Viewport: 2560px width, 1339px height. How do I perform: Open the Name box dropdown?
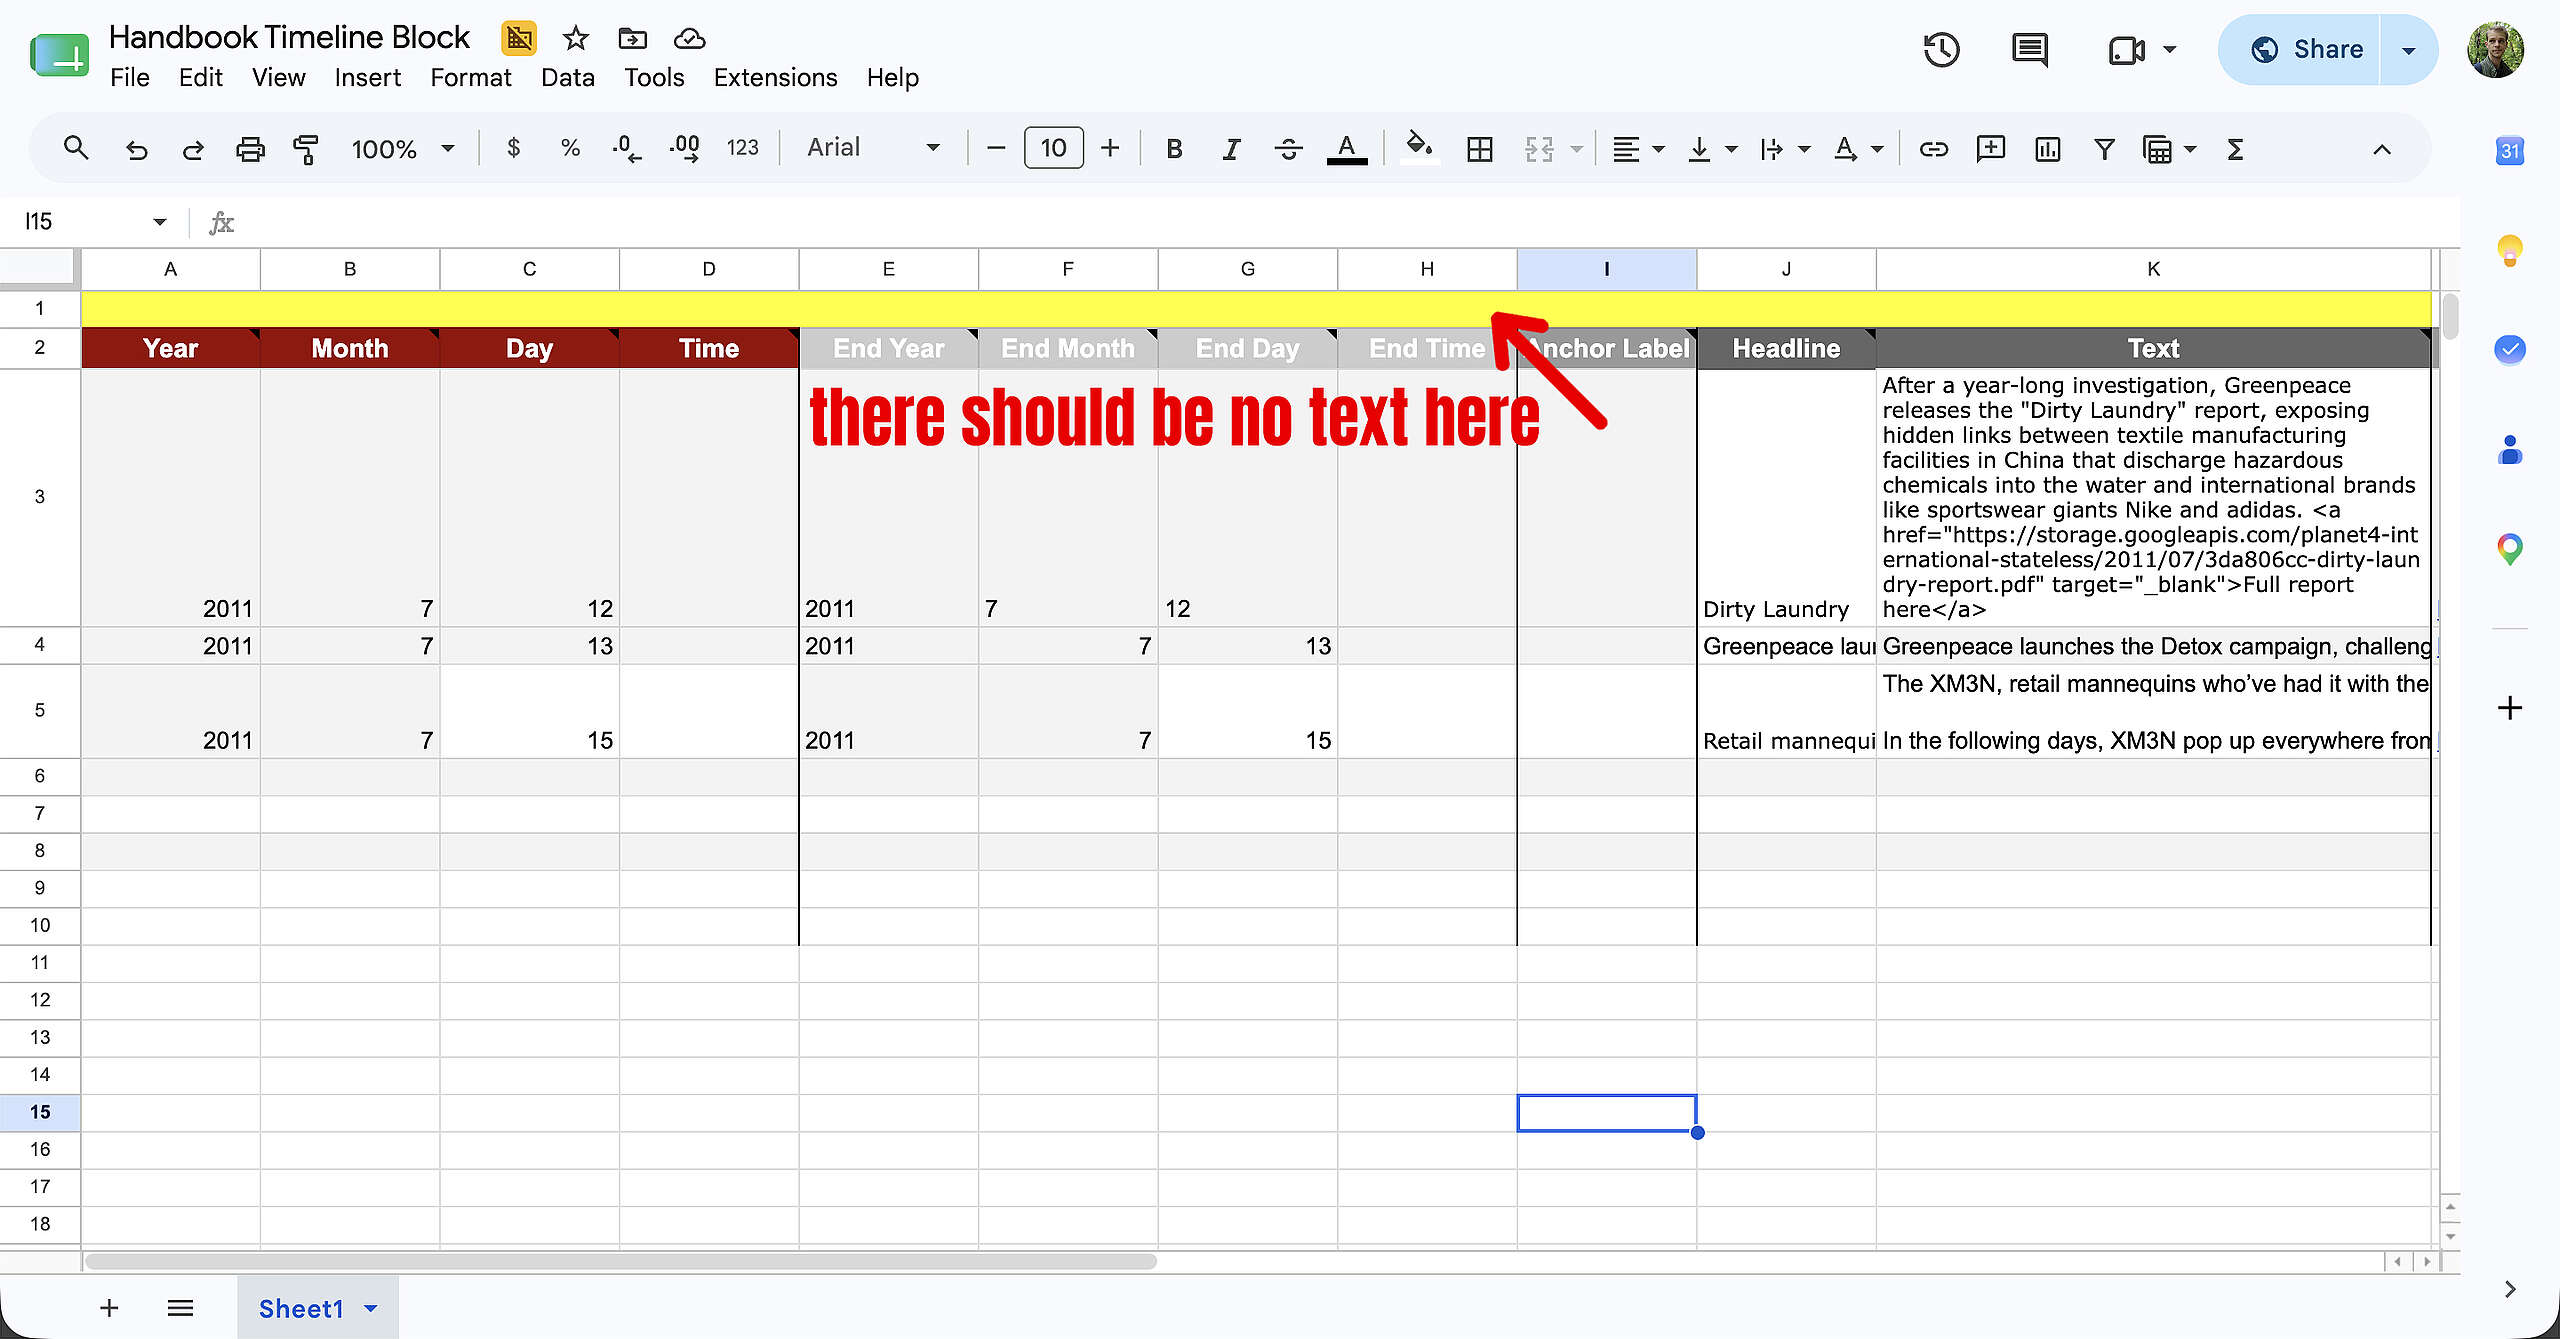[160, 222]
